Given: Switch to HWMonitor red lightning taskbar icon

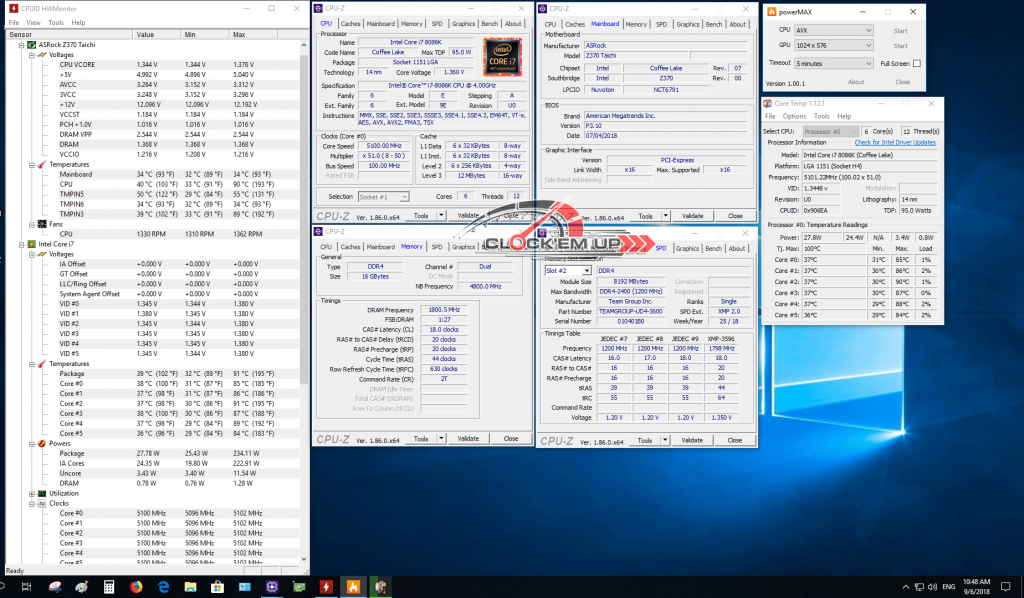Looking at the screenshot, I should click(x=326, y=587).
